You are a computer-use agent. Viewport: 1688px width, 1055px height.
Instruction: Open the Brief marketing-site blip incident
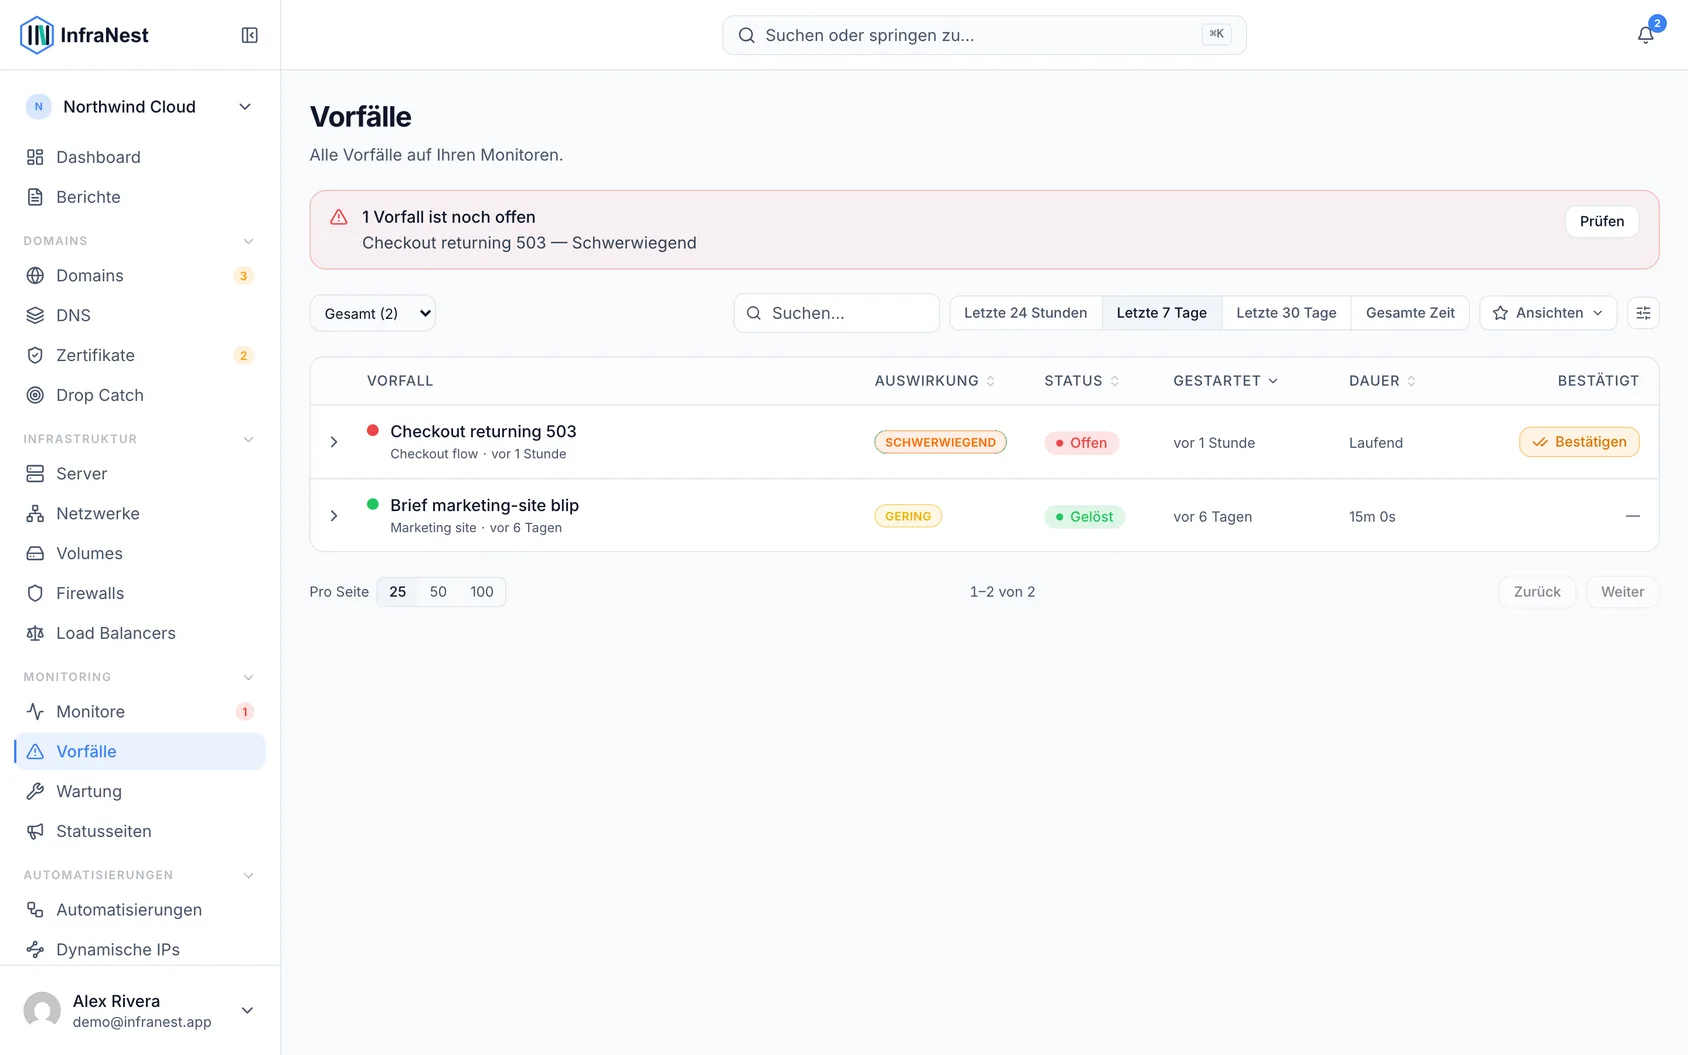point(484,505)
